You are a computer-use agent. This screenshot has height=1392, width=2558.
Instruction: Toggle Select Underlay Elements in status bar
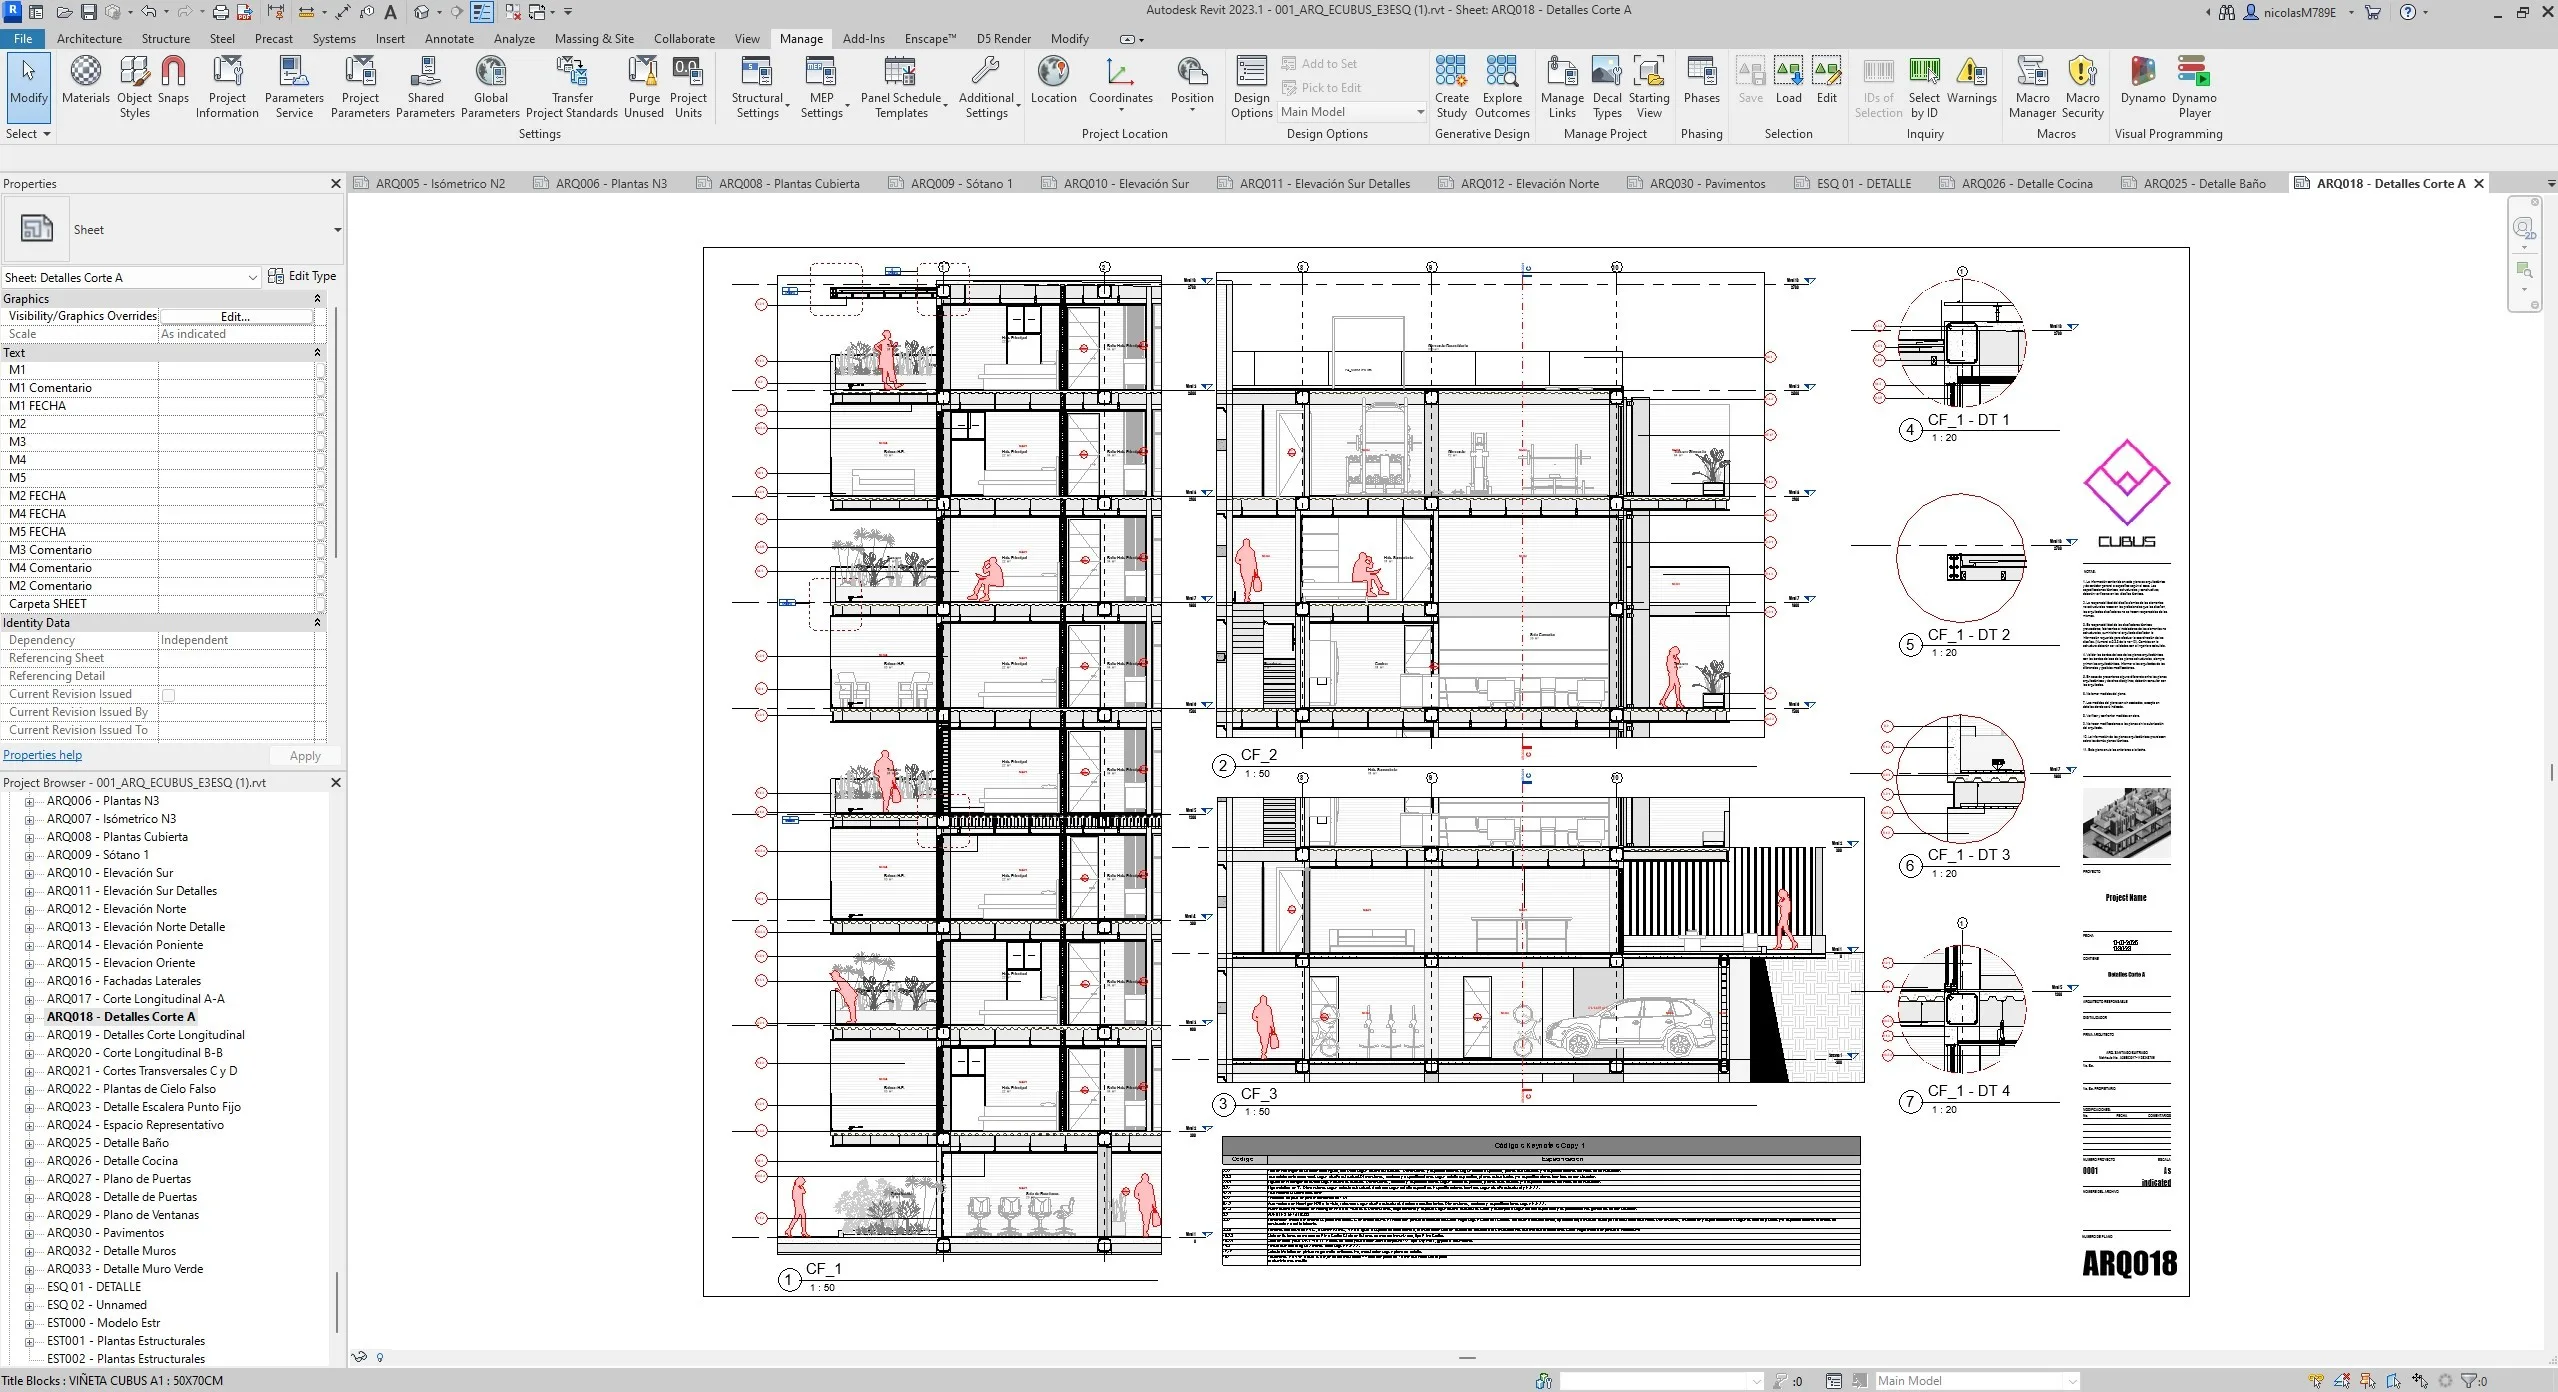2342,1381
